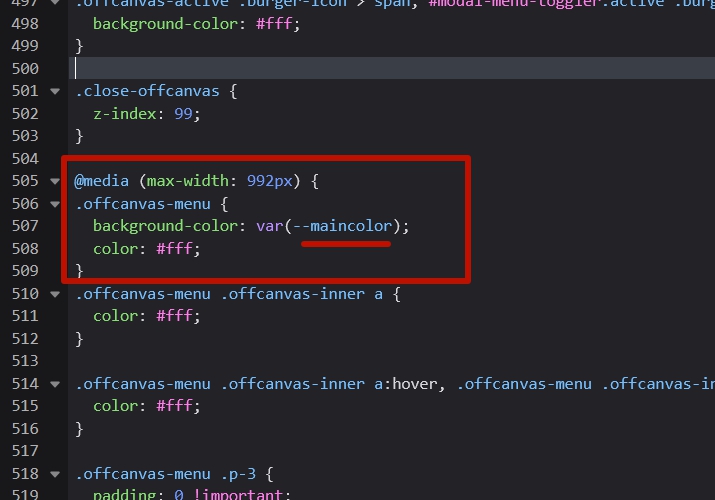Image resolution: width=715 pixels, height=500 pixels.
Task: Place cursor on the empty highlighted line 500
Action: [300, 68]
